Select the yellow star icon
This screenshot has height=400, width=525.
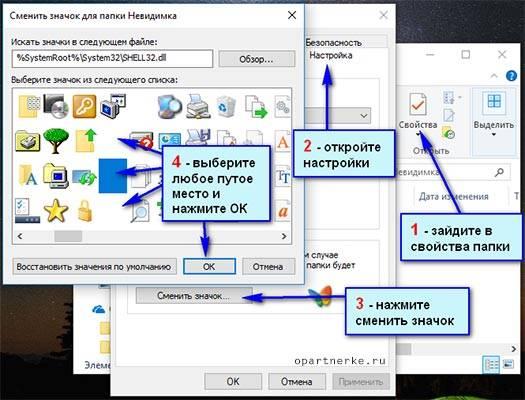(x=56, y=211)
